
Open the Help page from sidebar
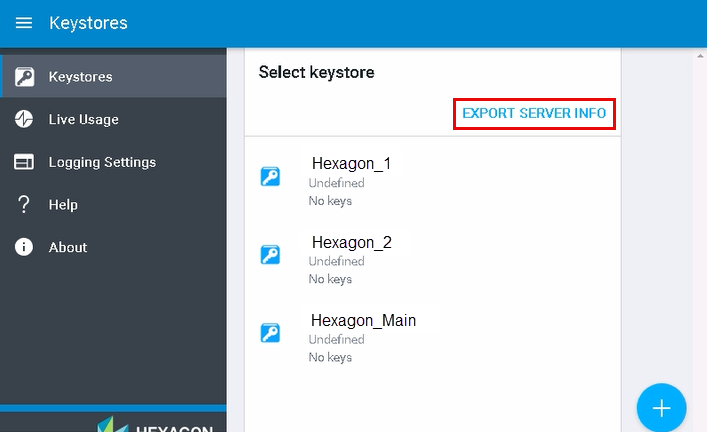63,205
